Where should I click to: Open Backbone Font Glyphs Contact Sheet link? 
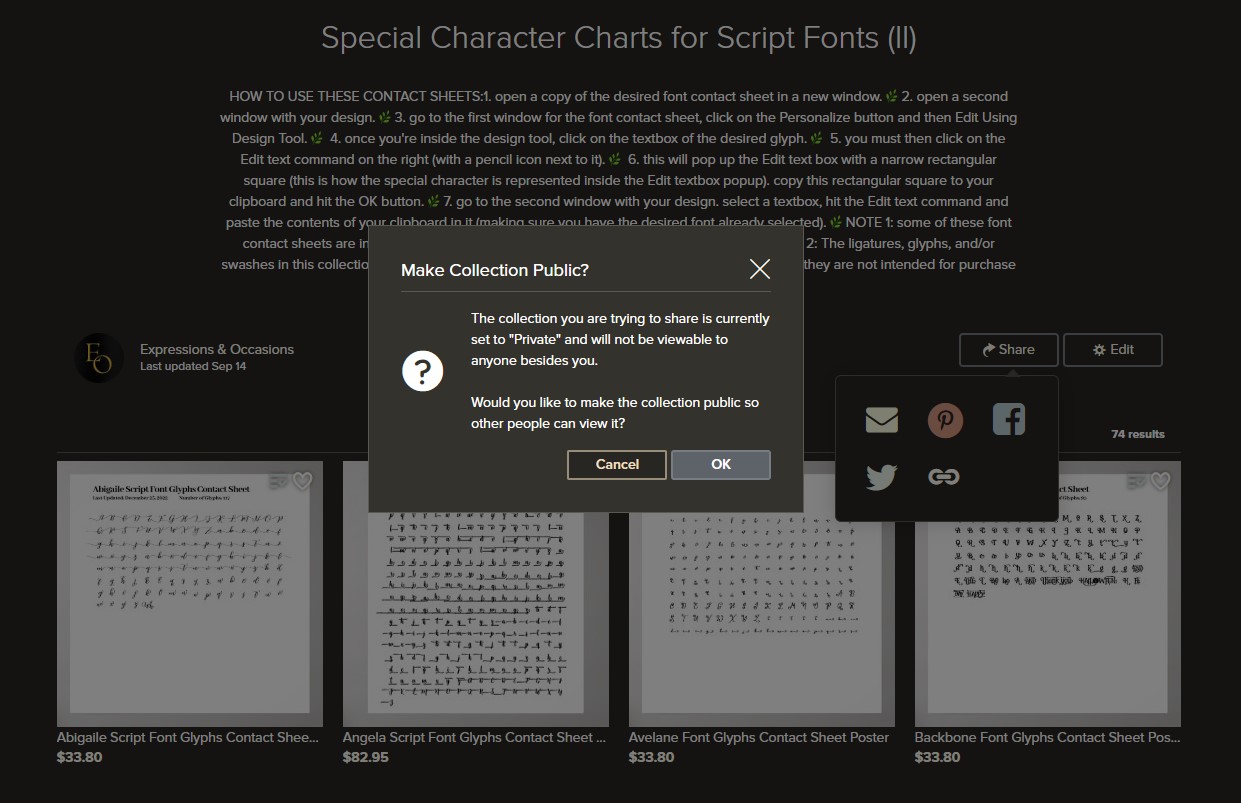[x=1047, y=737]
